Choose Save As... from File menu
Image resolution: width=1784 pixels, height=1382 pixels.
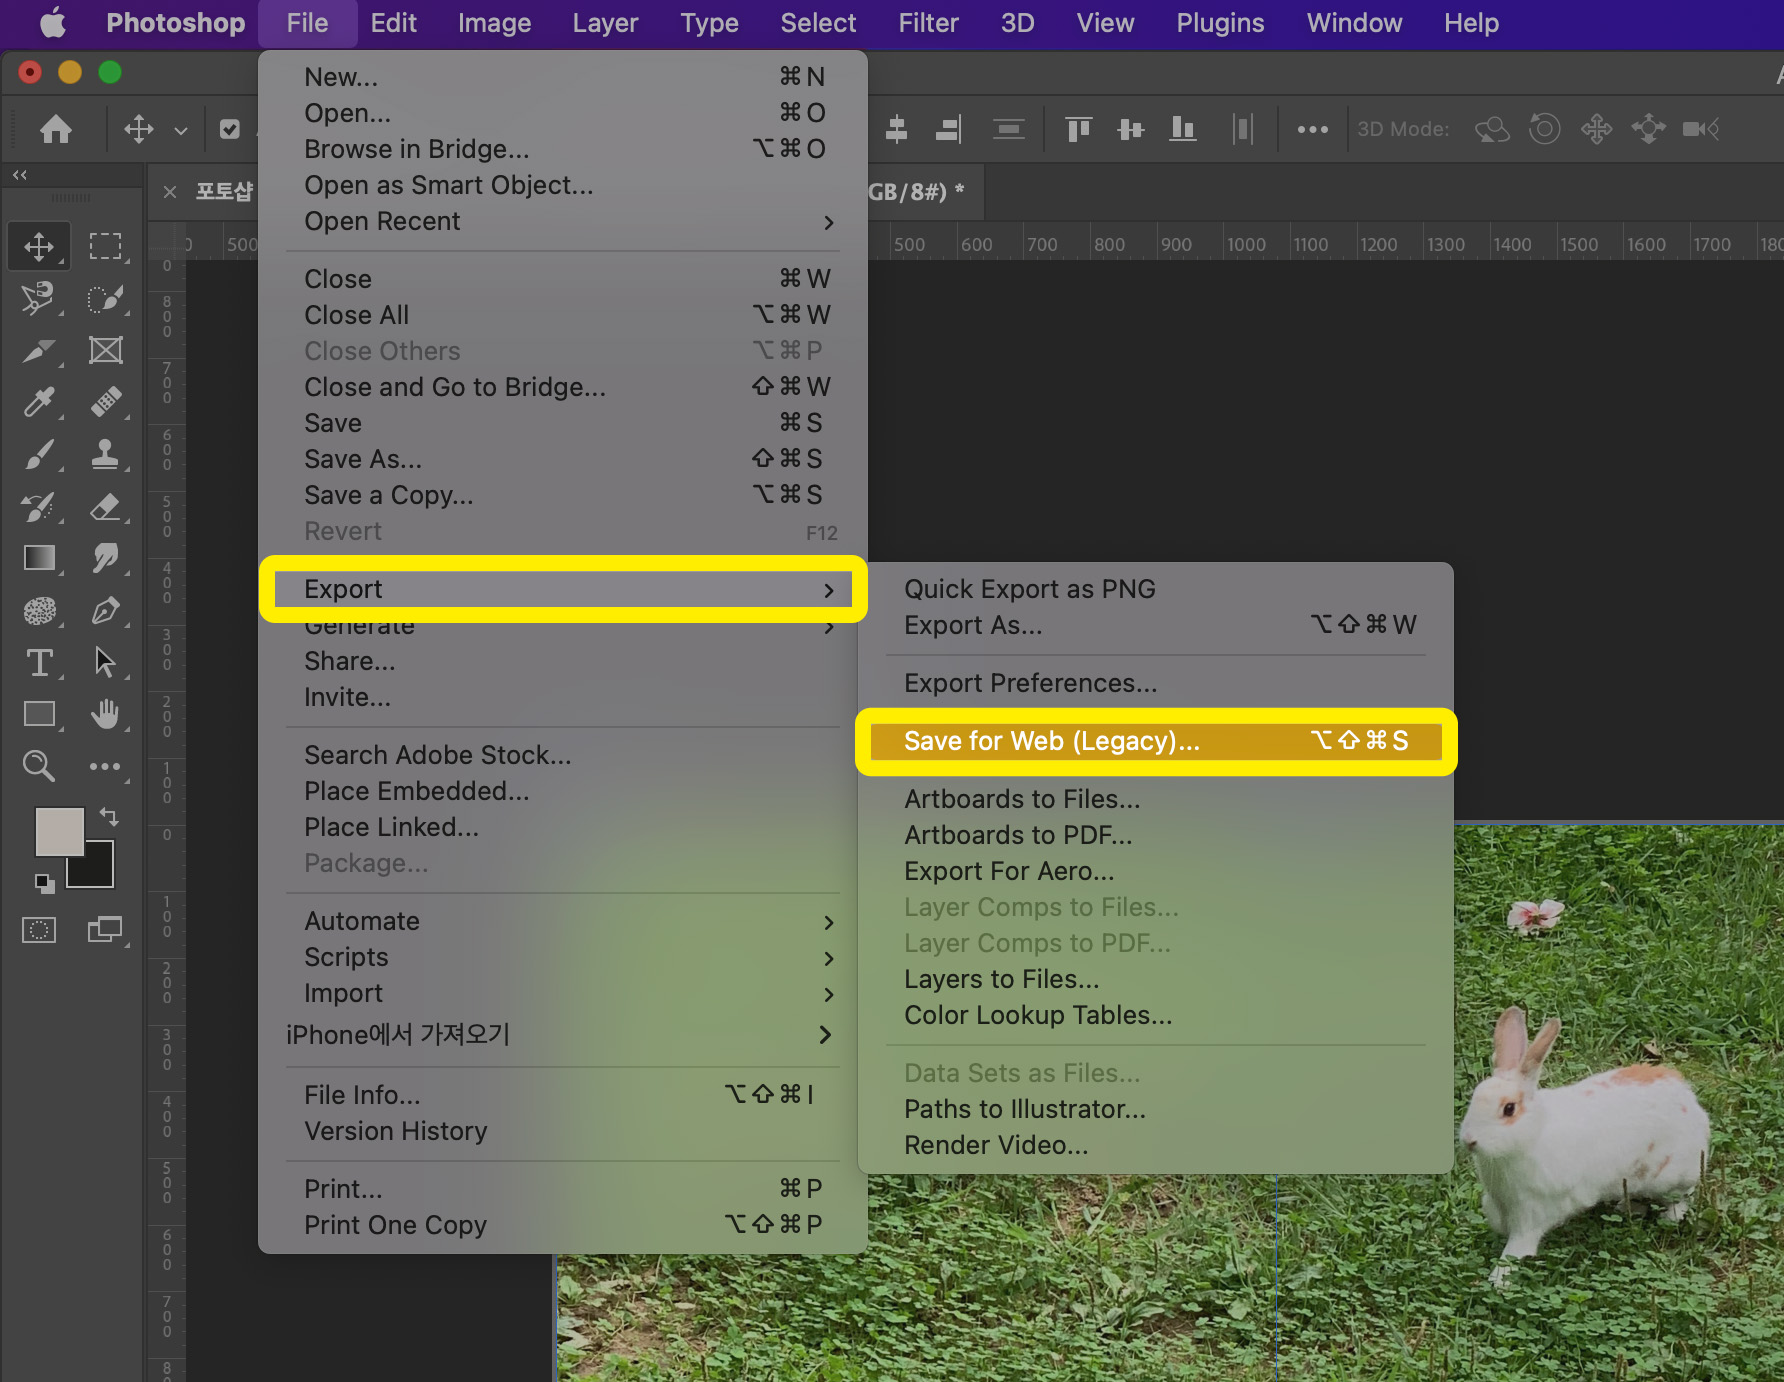pos(563,459)
